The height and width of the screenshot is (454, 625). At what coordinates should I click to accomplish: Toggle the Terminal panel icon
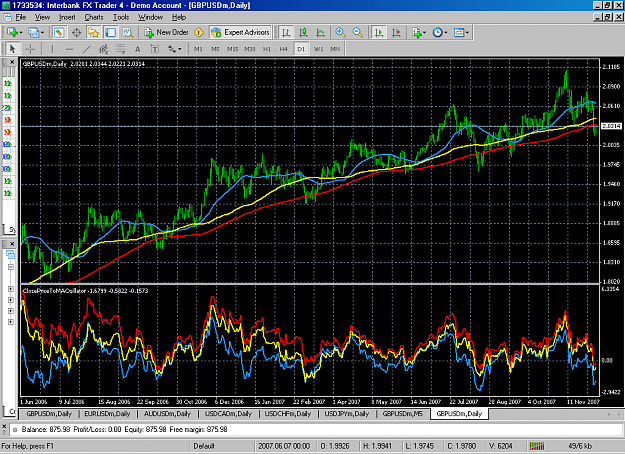pyautogui.click(x=110, y=33)
